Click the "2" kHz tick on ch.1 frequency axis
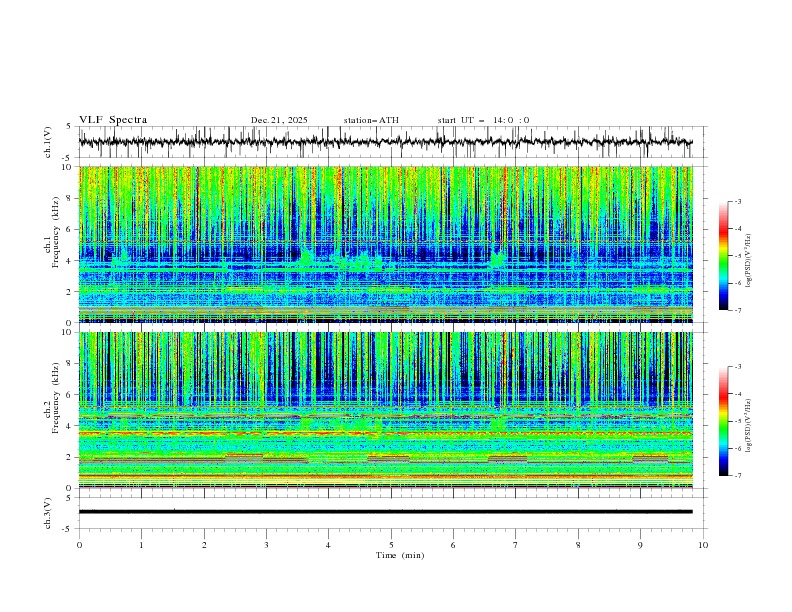This screenshot has height=612, width=792. (x=71, y=291)
